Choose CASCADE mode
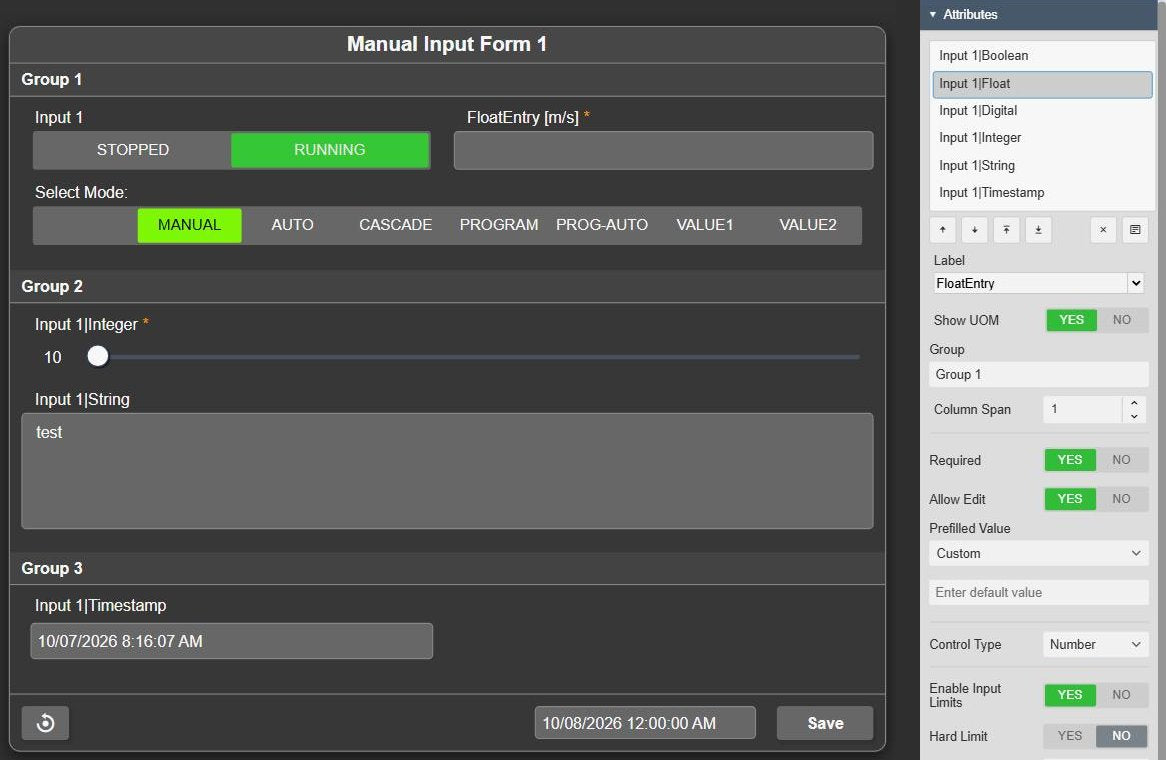 pyautogui.click(x=396, y=225)
